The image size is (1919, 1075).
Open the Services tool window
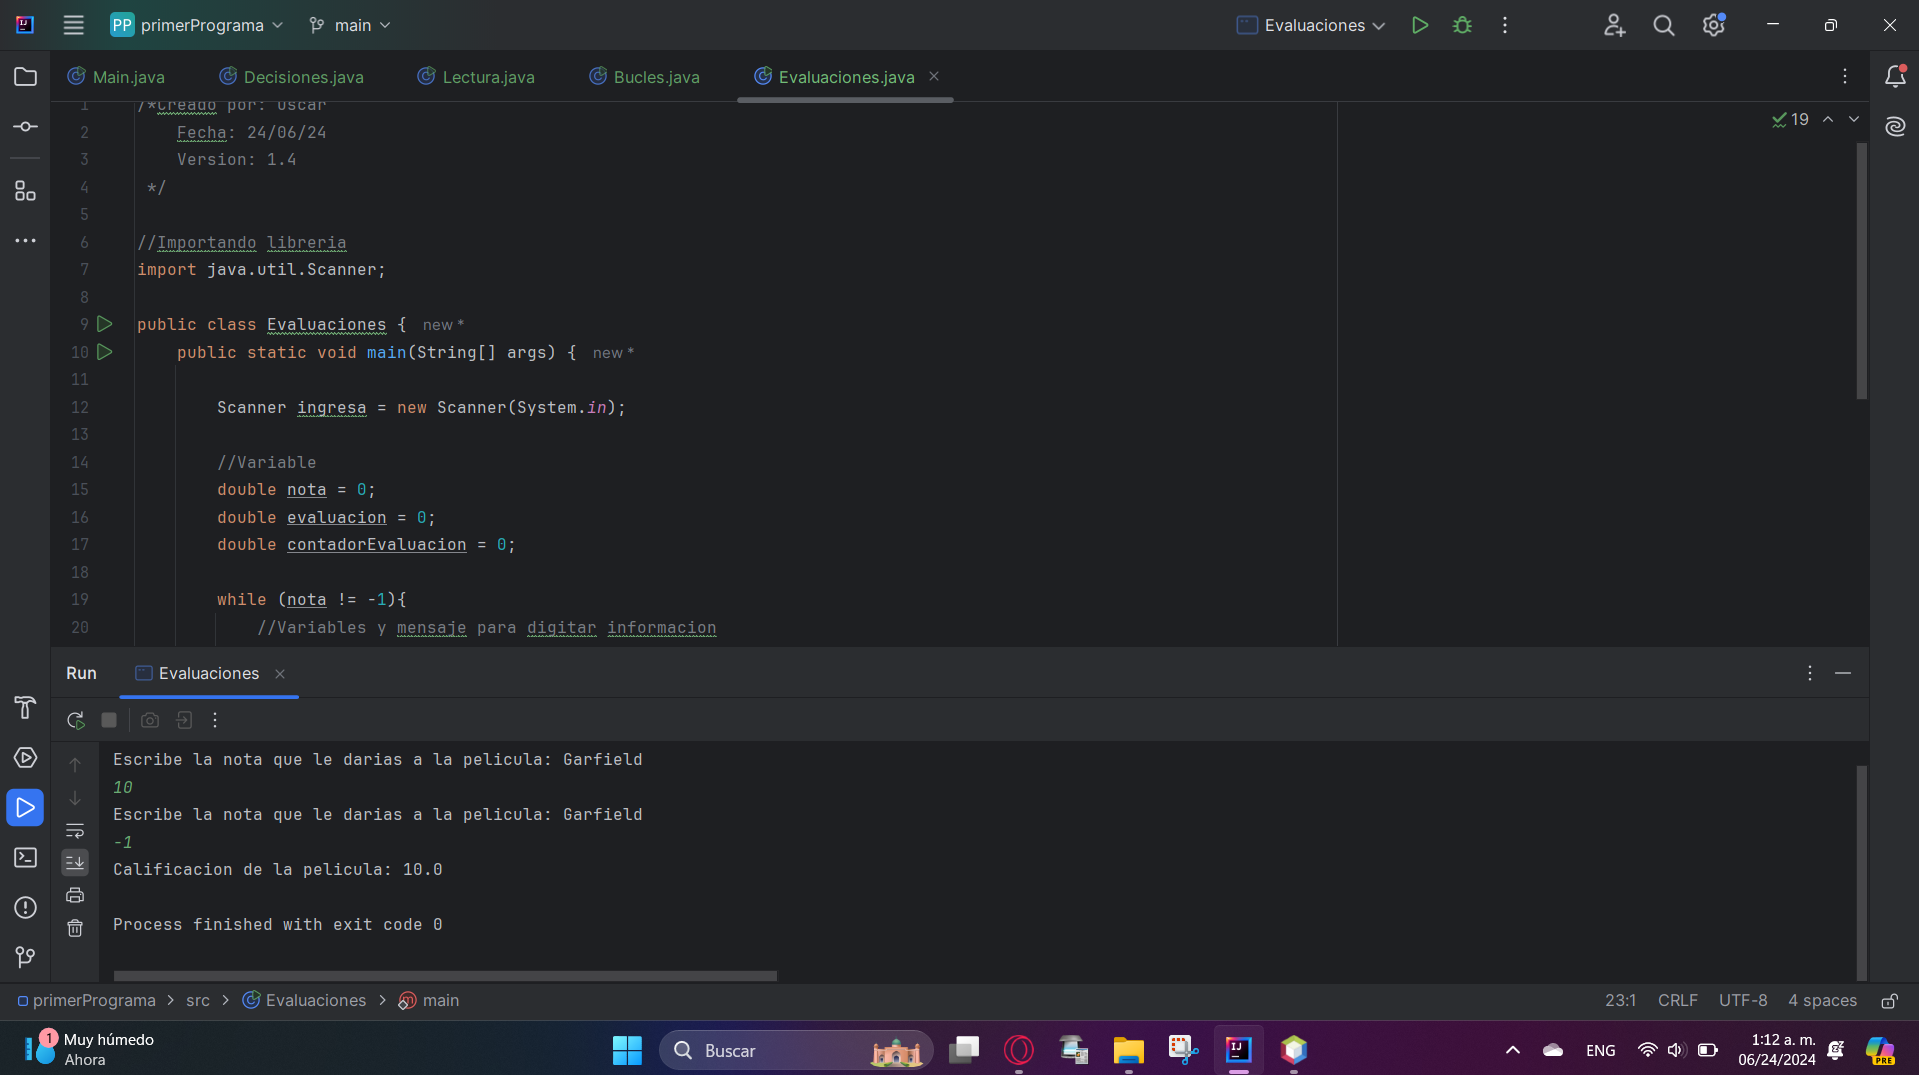[25, 758]
